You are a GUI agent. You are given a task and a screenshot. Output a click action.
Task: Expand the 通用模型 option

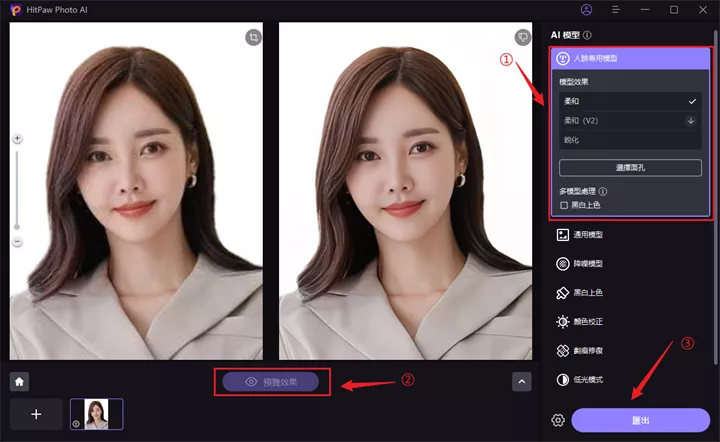coord(589,235)
